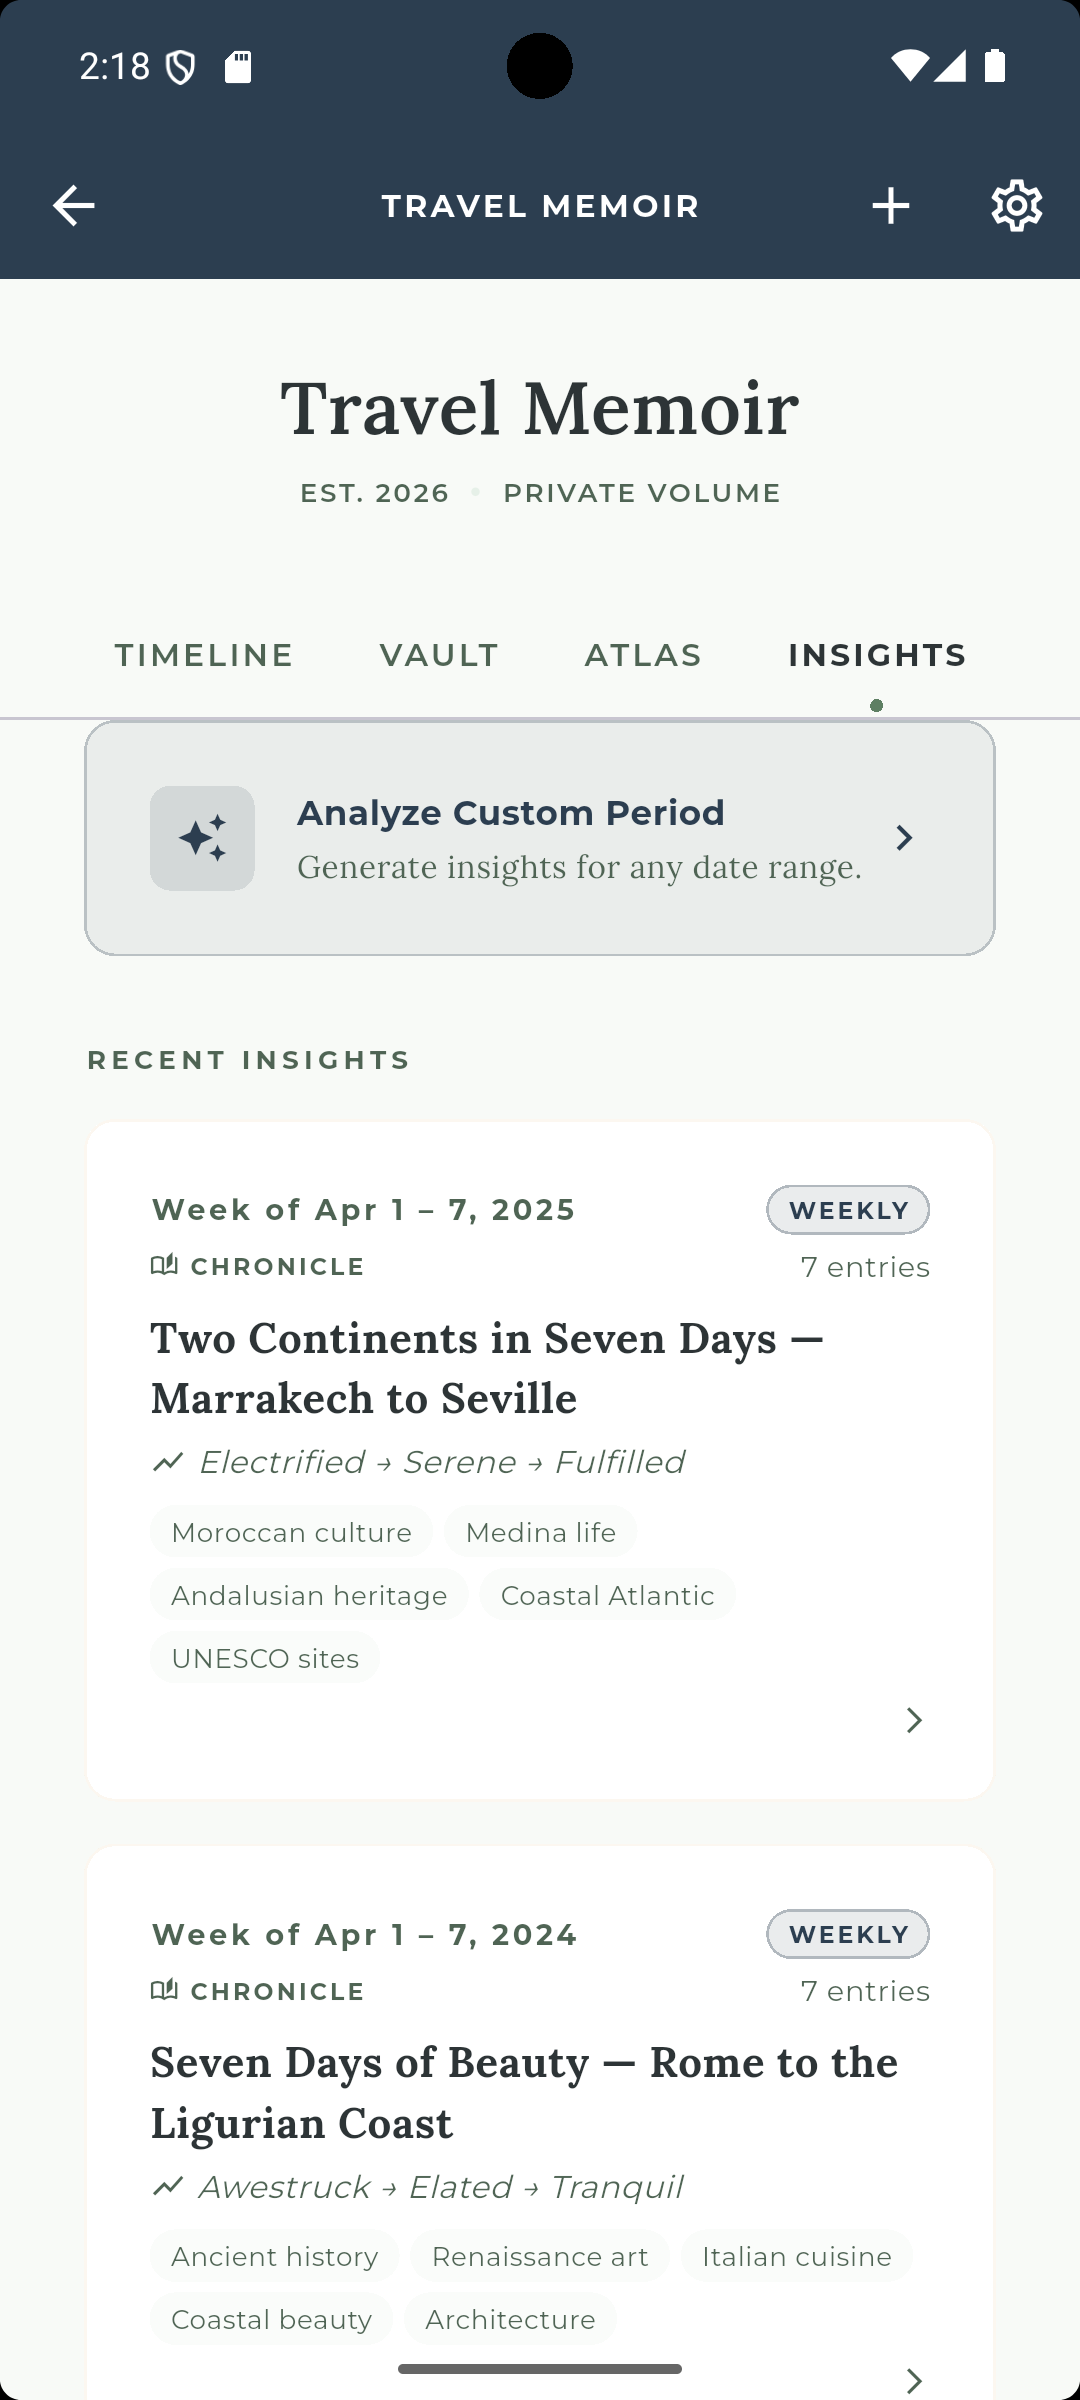
Task: Click the mood trend icon beside Electrified → Serene
Action: (x=168, y=1461)
